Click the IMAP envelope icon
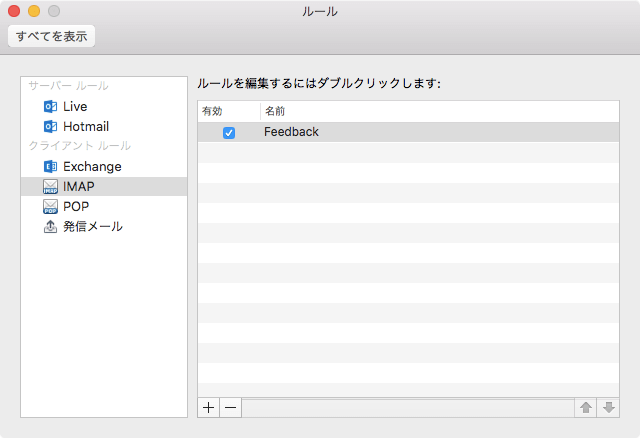Screen dimensions: 640x438 pyautogui.click(x=50, y=186)
